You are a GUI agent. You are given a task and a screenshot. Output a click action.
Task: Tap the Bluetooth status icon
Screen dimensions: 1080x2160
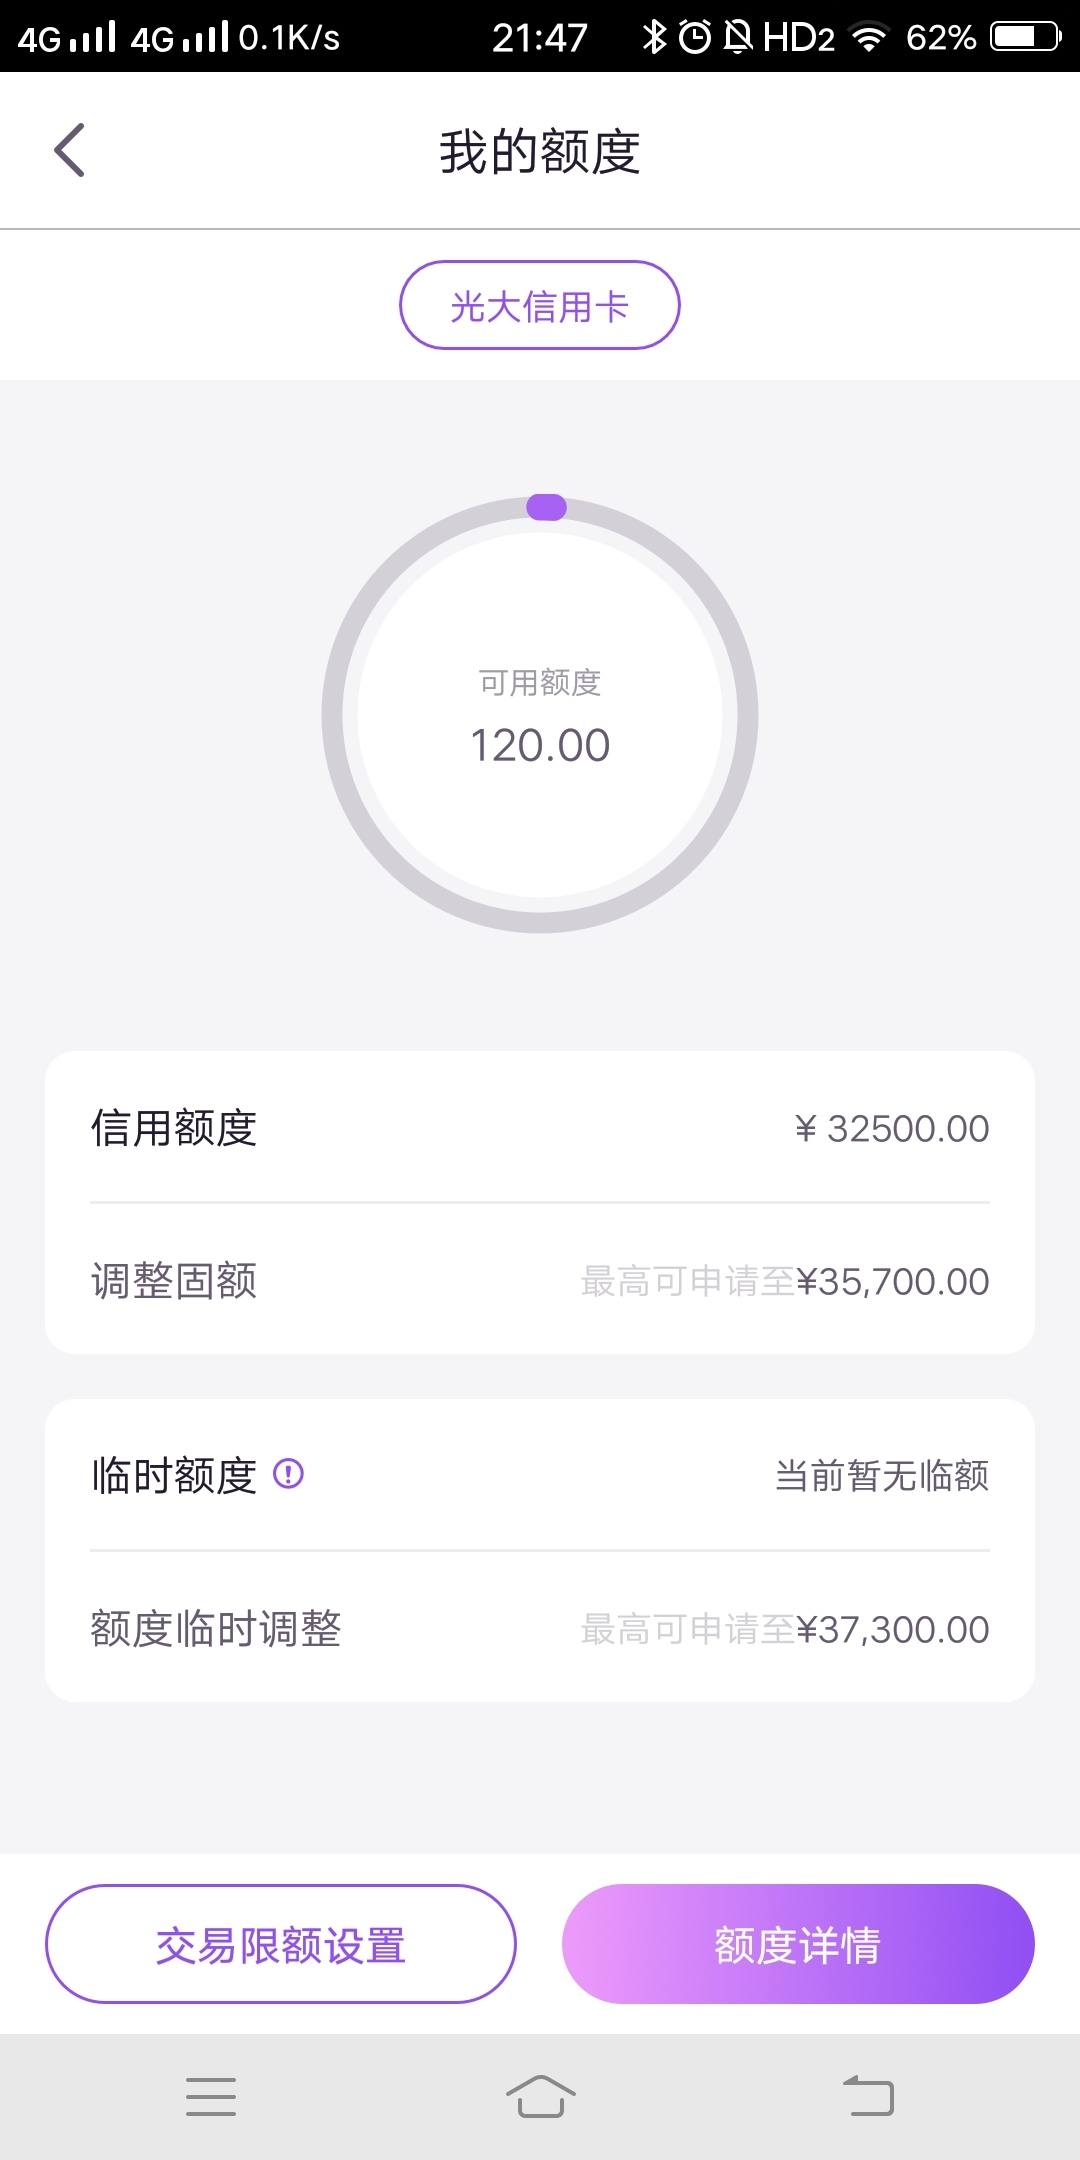tap(654, 37)
